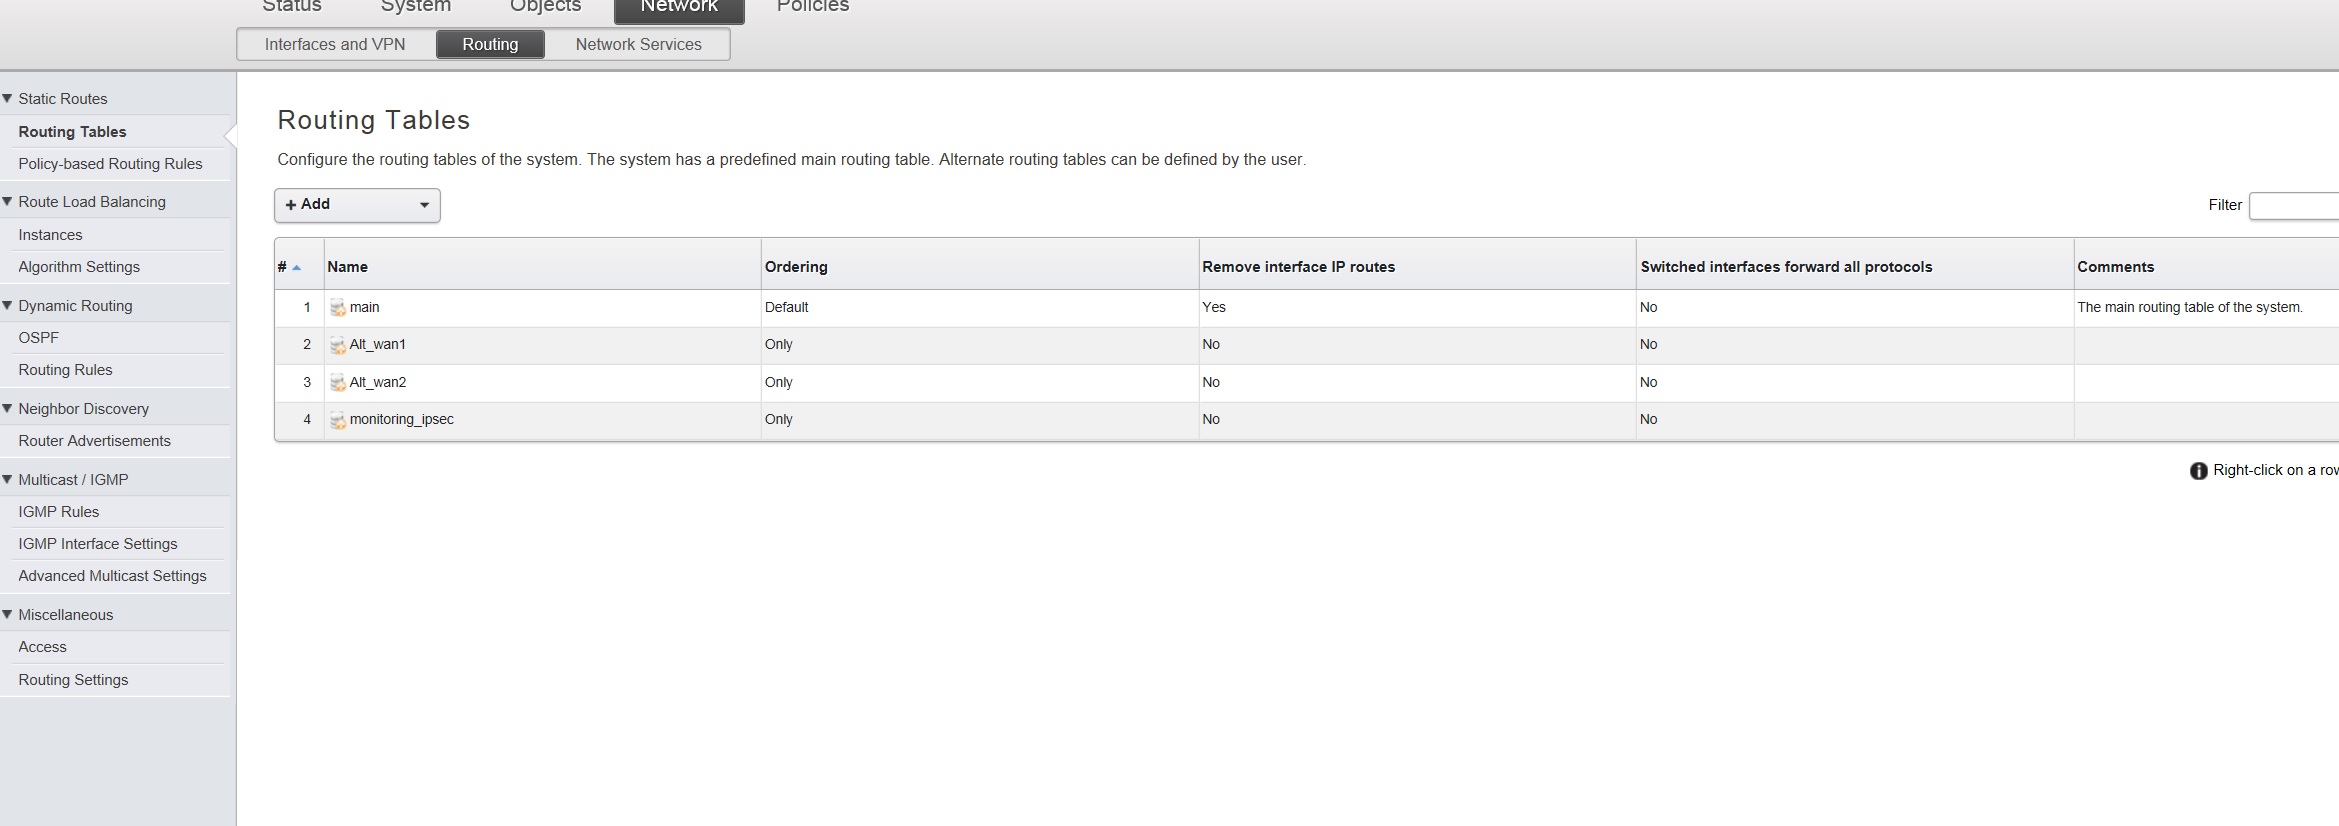Switch to Interfaces and VPN tab
The width and height of the screenshot is (2339, 826).
pyautogui.click(x=335, y=45)
